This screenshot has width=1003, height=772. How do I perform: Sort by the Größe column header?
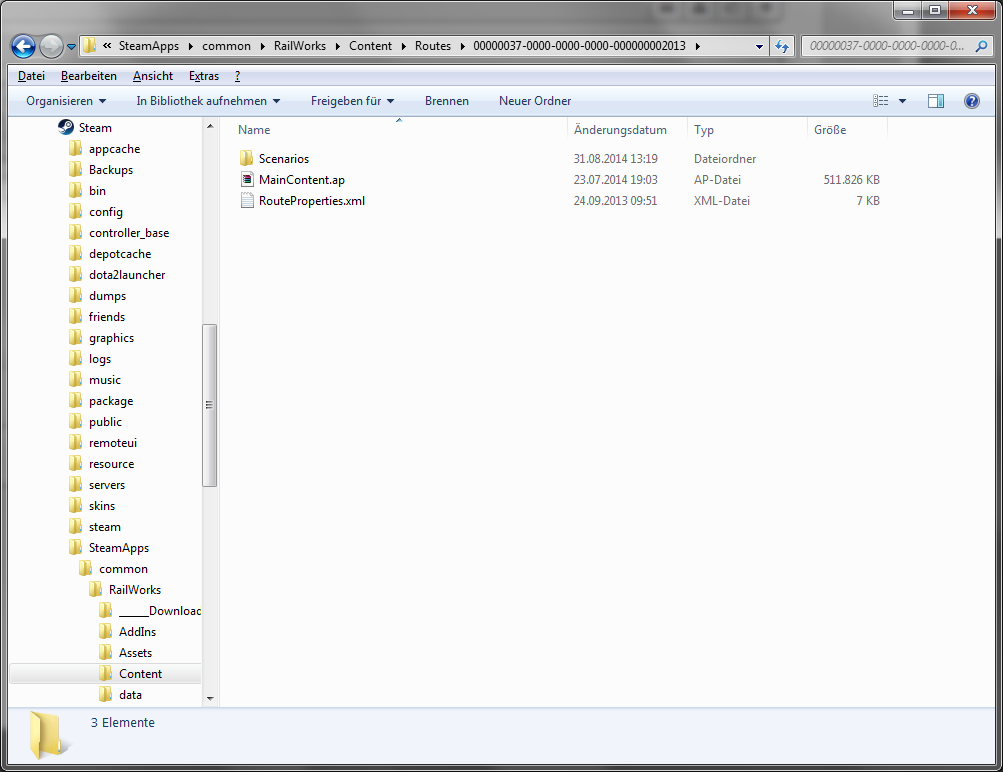[830, 130]
